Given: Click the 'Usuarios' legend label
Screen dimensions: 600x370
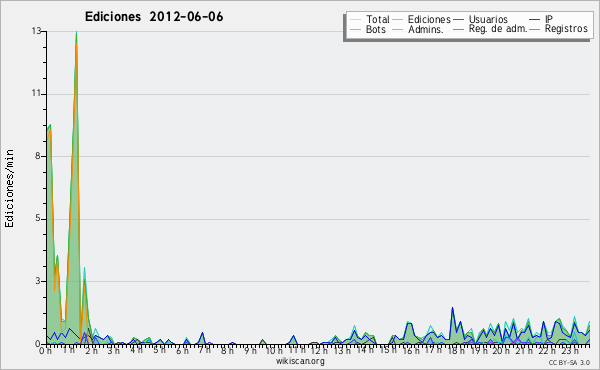Looking at the screenshot, I should point(488,19).
